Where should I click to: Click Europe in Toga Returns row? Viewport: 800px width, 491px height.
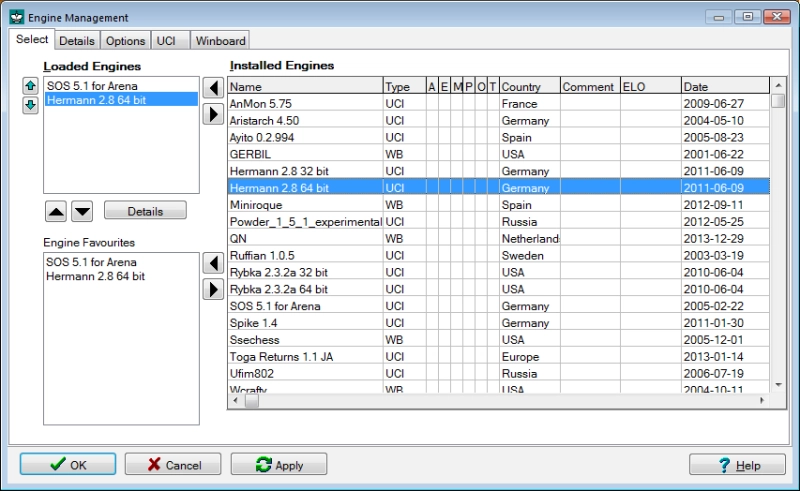[520, 356]
